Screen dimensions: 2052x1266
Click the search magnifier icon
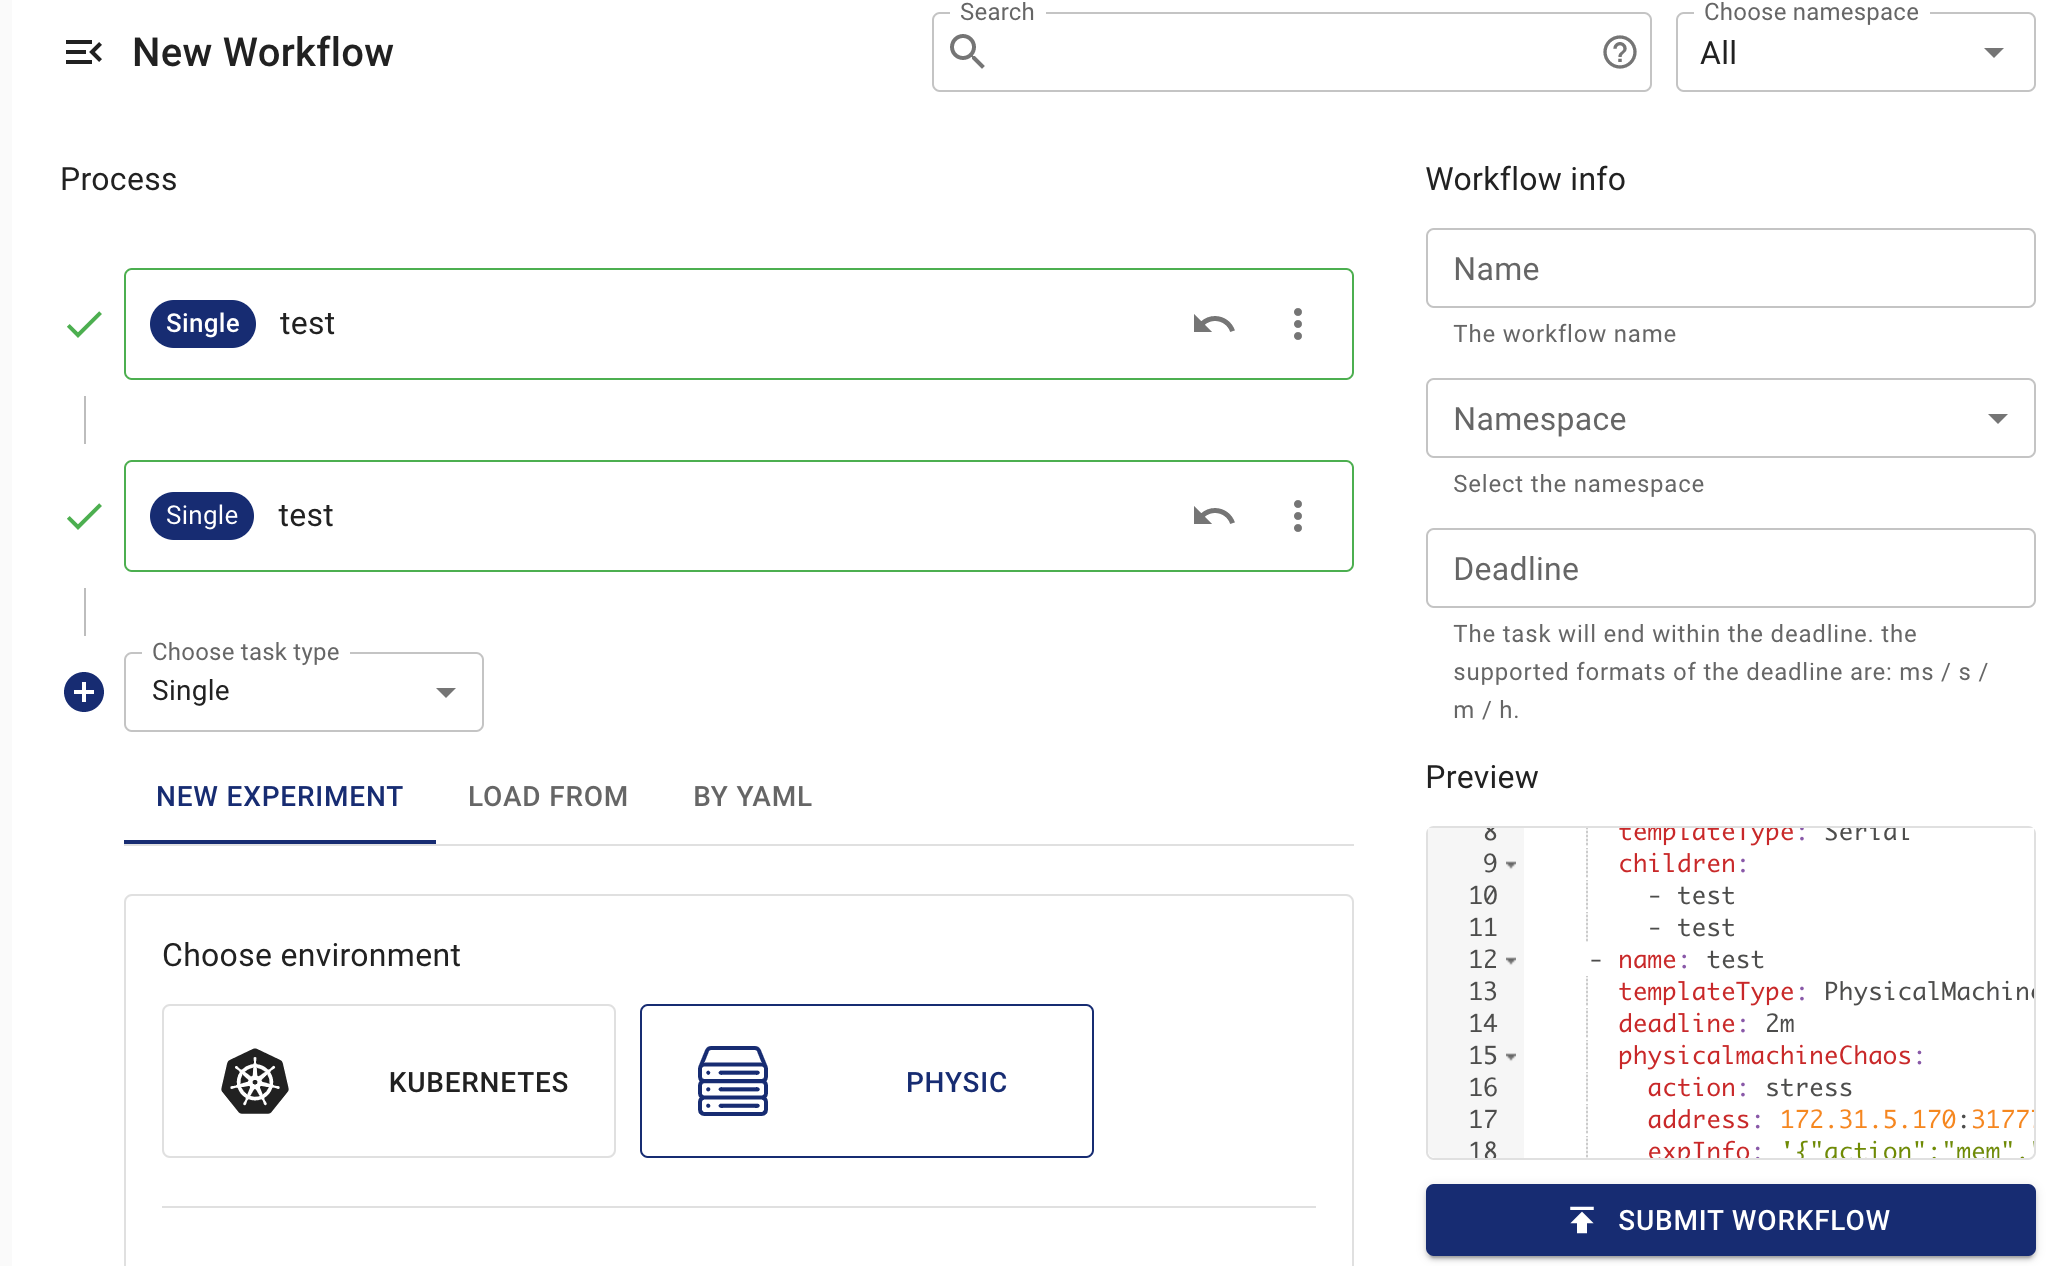pyautogui.click(x=967, y=51)
